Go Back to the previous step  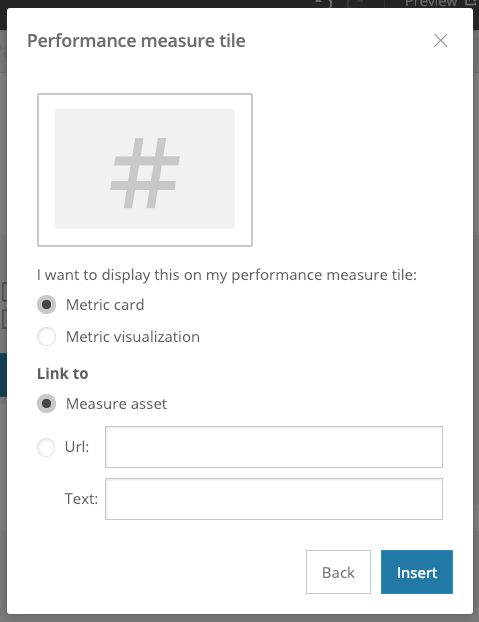(x=338, y=572)
